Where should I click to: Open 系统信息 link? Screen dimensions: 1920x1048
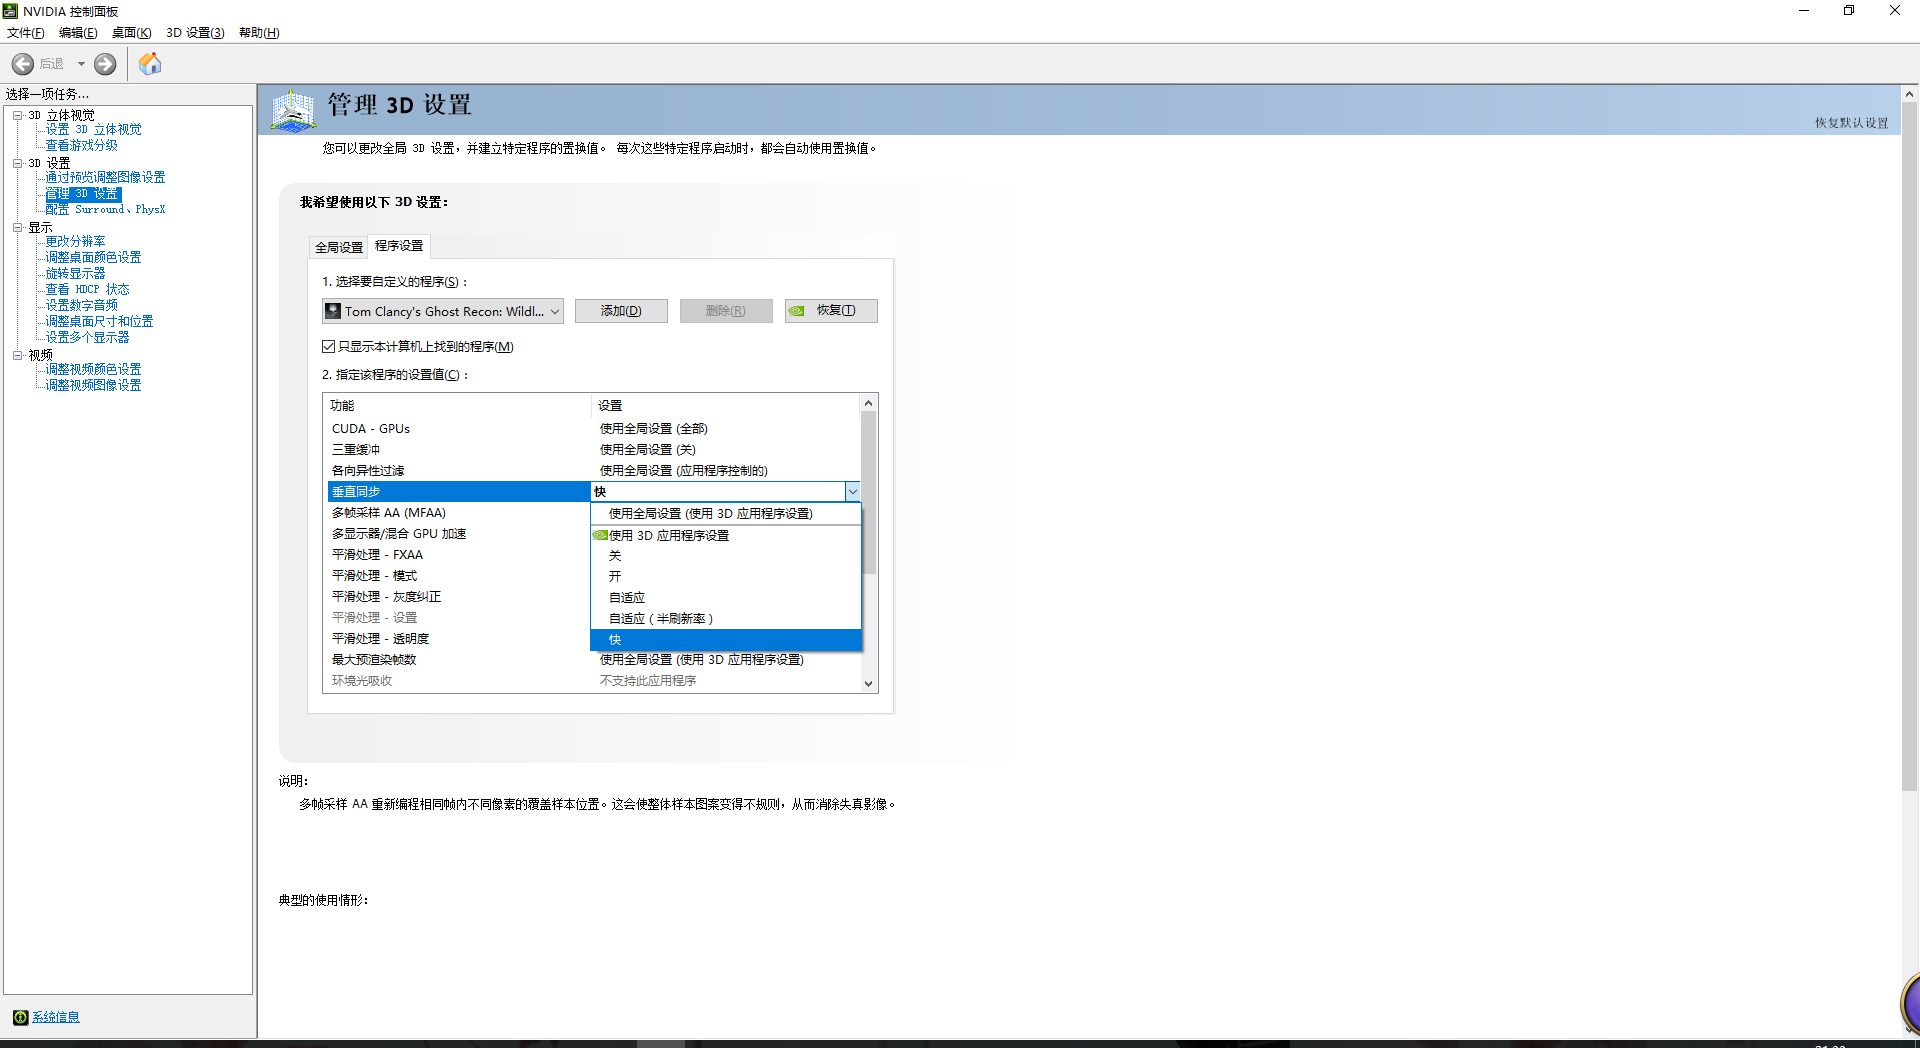click(56, 1017)
